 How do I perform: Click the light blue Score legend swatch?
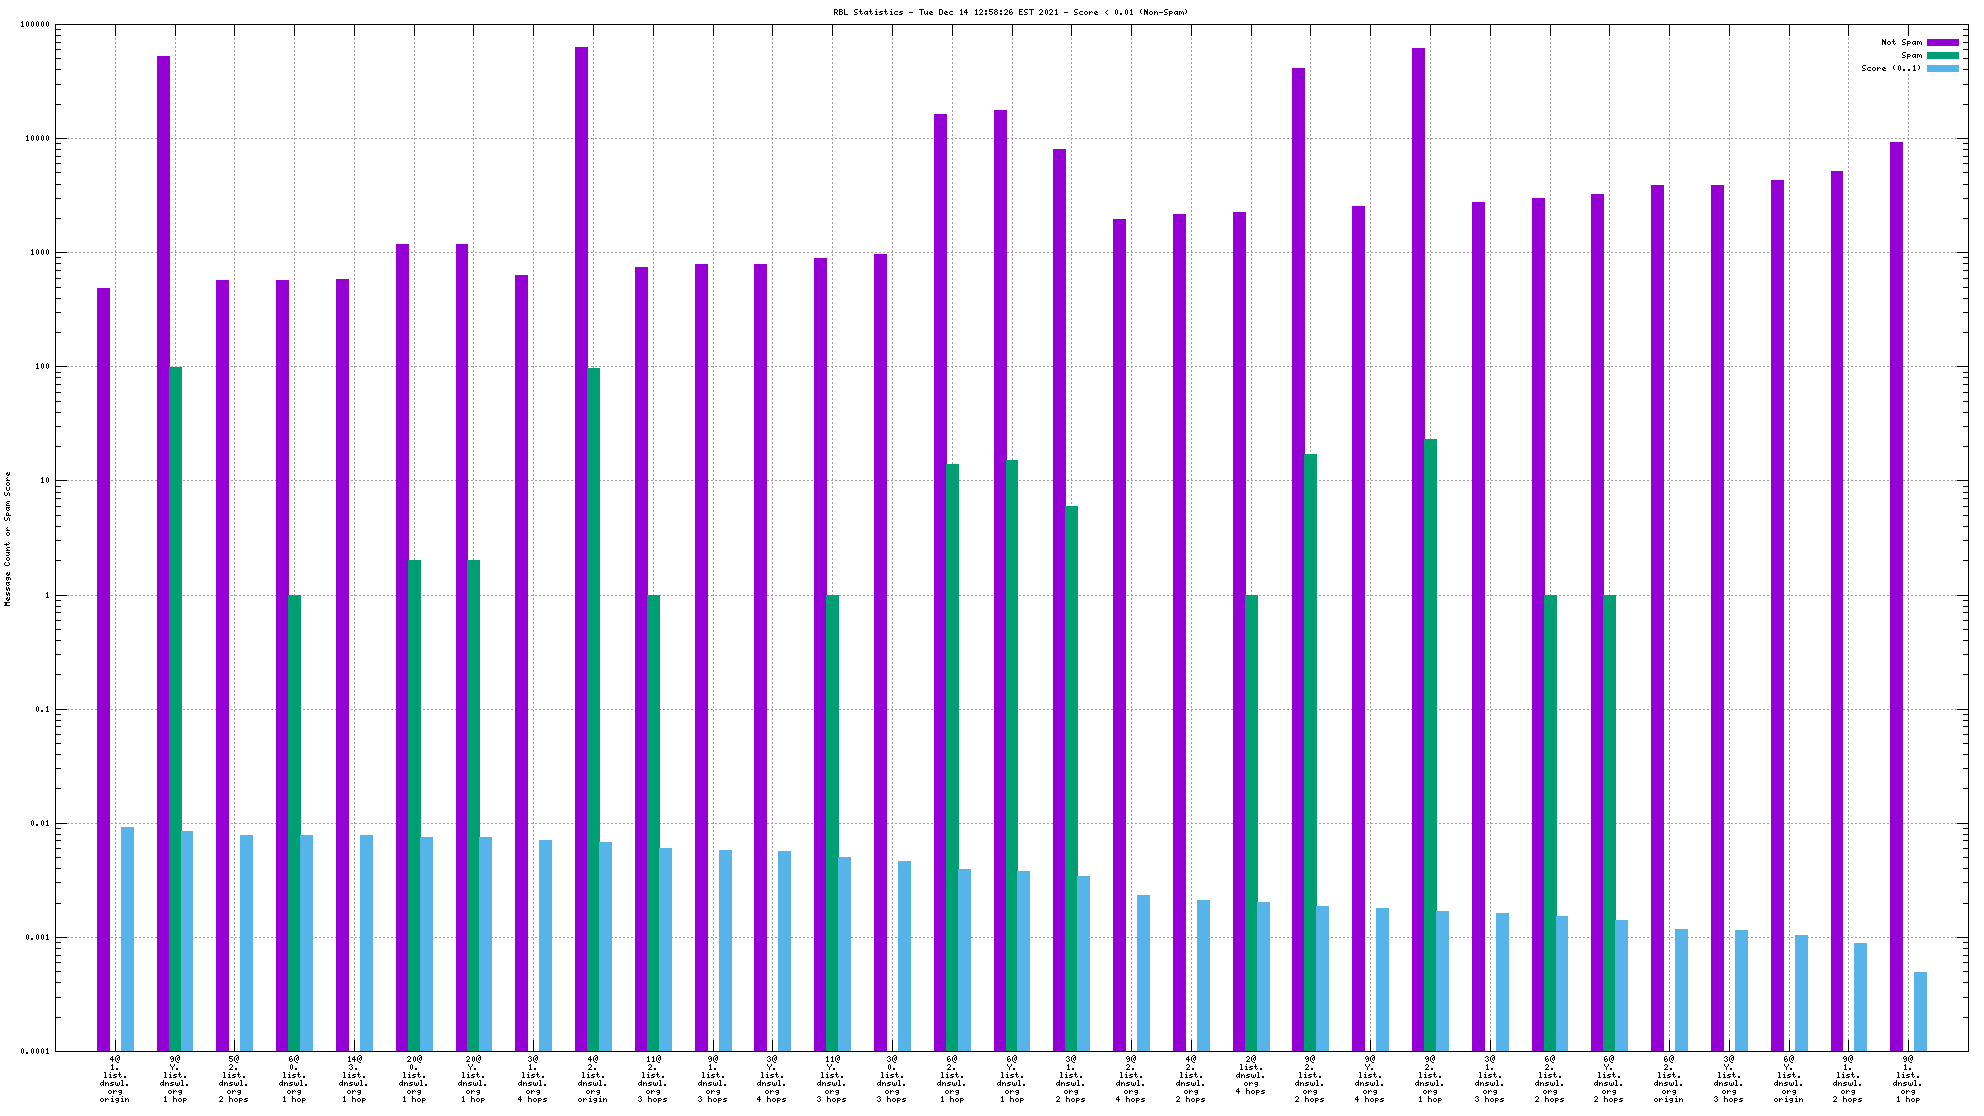(x=1943, y=68)
